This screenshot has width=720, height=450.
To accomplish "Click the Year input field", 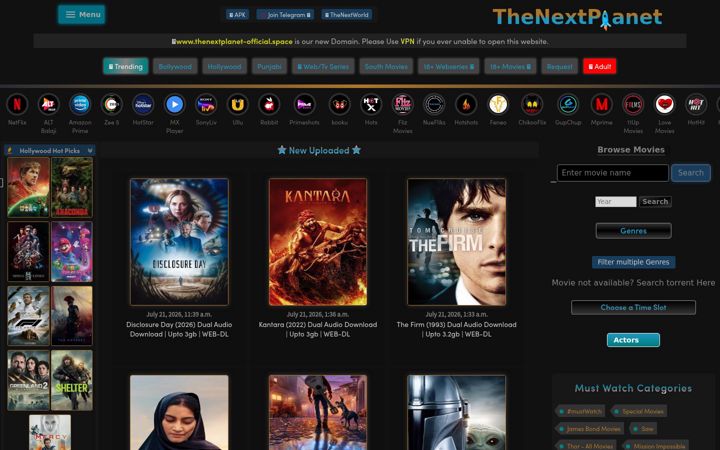I will coord(616,202).
